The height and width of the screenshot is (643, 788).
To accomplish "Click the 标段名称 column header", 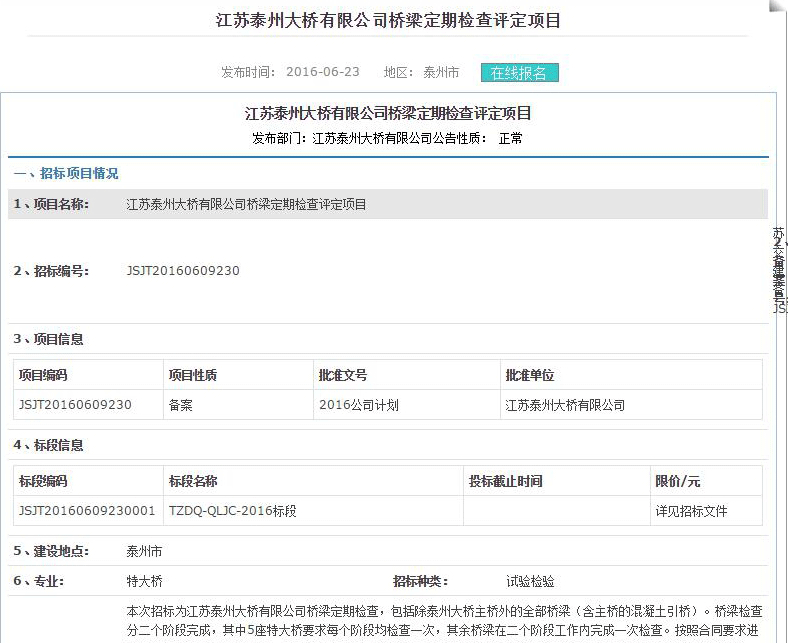I will (x=193, y=481).
